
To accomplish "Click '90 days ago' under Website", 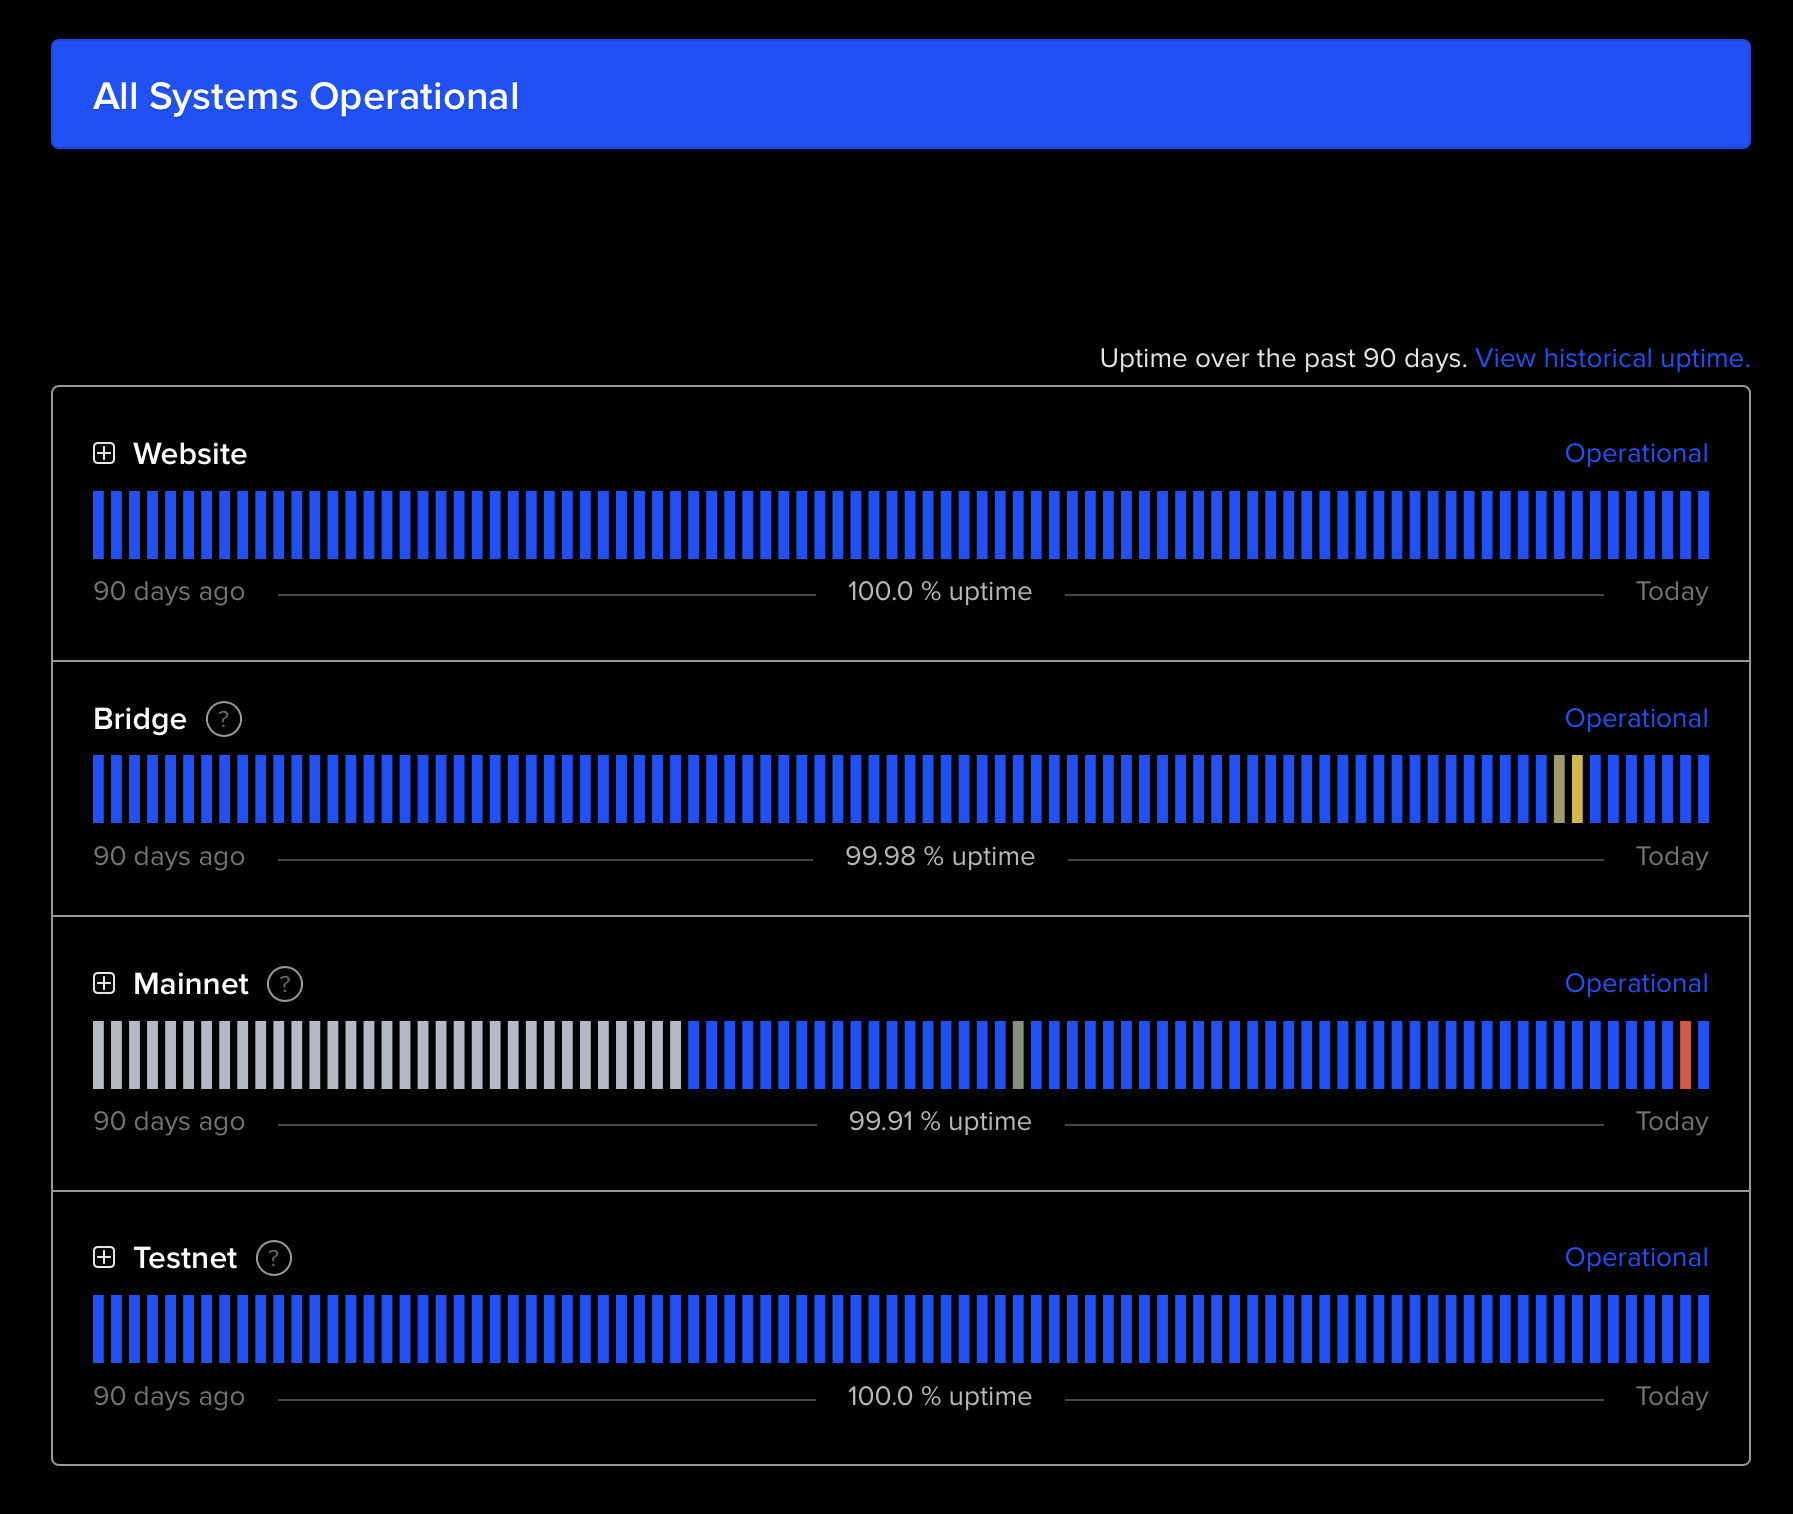I will (169, 591).
